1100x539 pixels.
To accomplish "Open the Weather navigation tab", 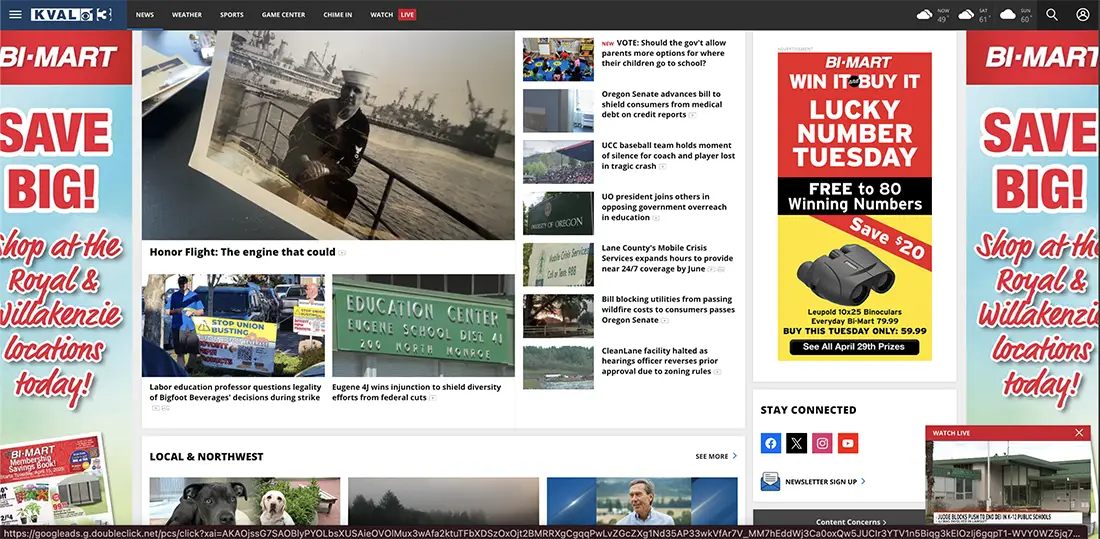I will click(x=187, y=15).
